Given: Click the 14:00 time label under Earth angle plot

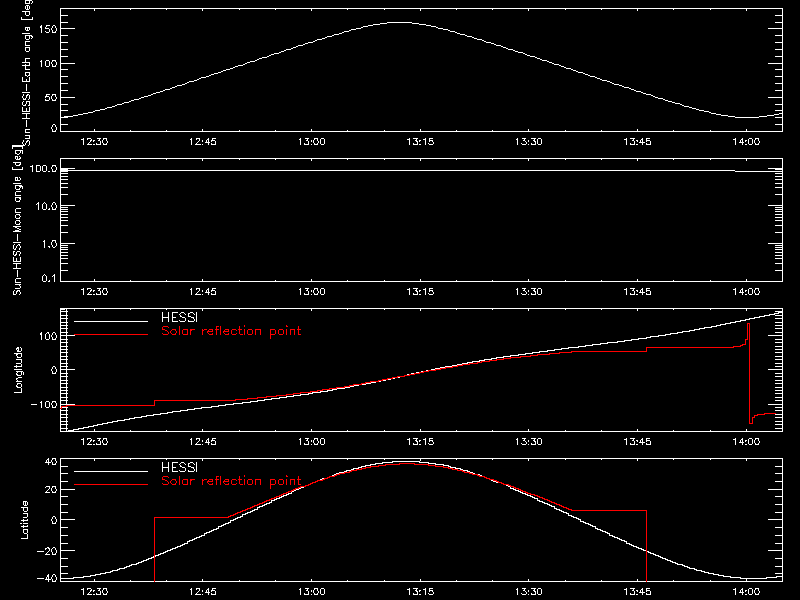Looking at the screenshot, I should click(x=746, y=141).
